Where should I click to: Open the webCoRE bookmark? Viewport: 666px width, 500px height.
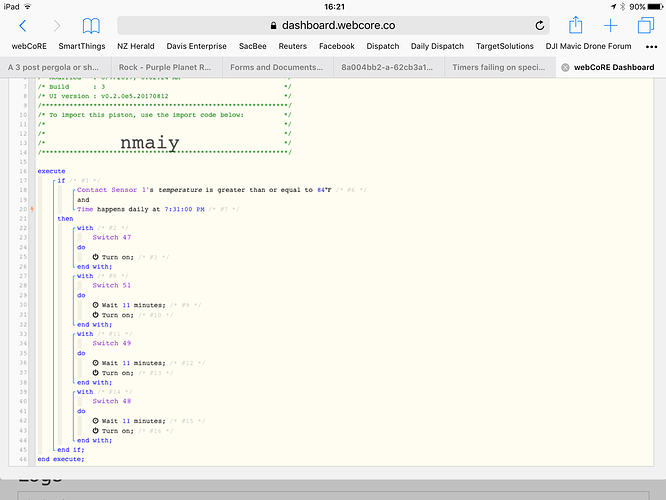tap(29, 46)
